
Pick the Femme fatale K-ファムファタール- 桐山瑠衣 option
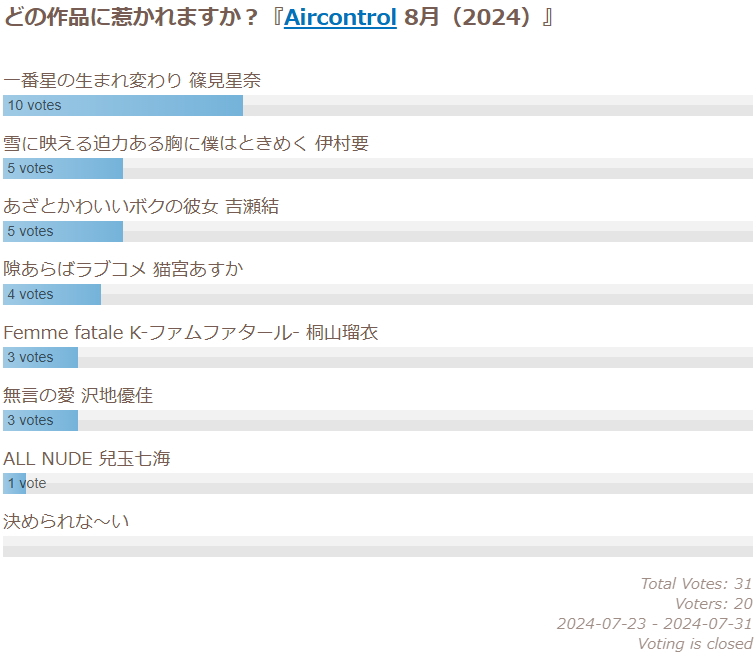pyautogui.click(x=191, y=333)
